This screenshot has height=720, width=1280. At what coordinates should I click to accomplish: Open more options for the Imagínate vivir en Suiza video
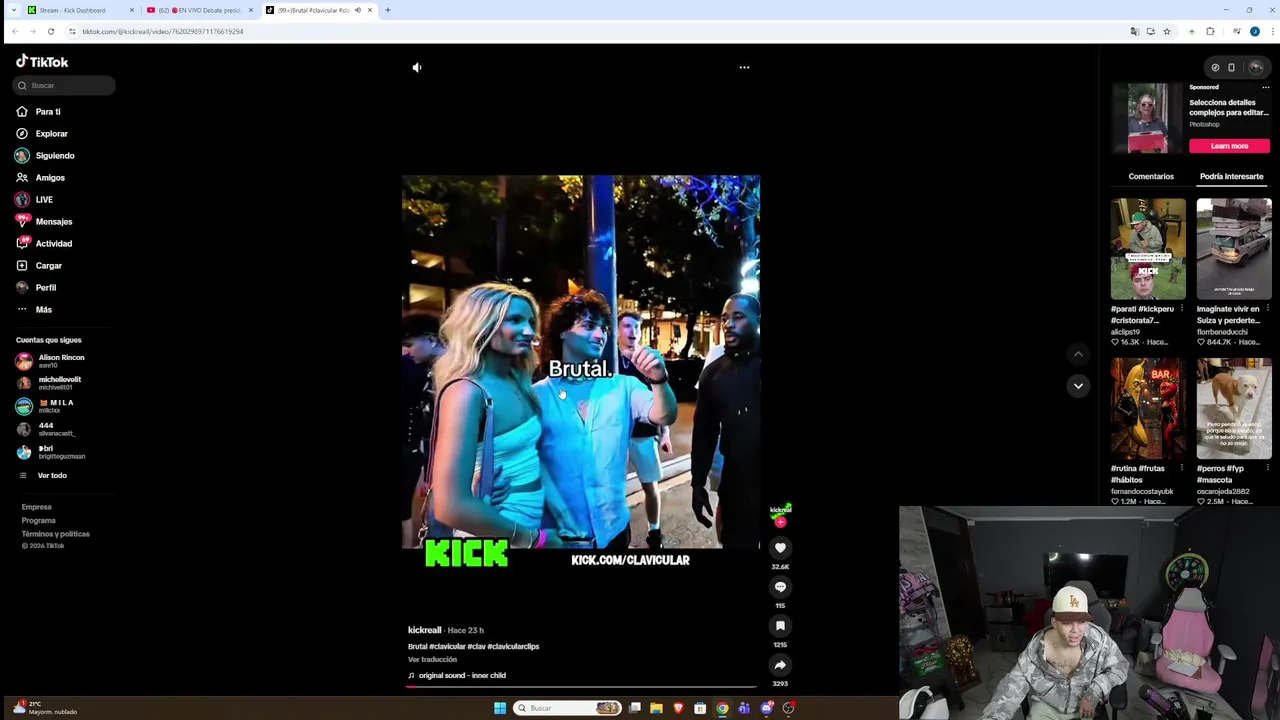pos(1268,309)
